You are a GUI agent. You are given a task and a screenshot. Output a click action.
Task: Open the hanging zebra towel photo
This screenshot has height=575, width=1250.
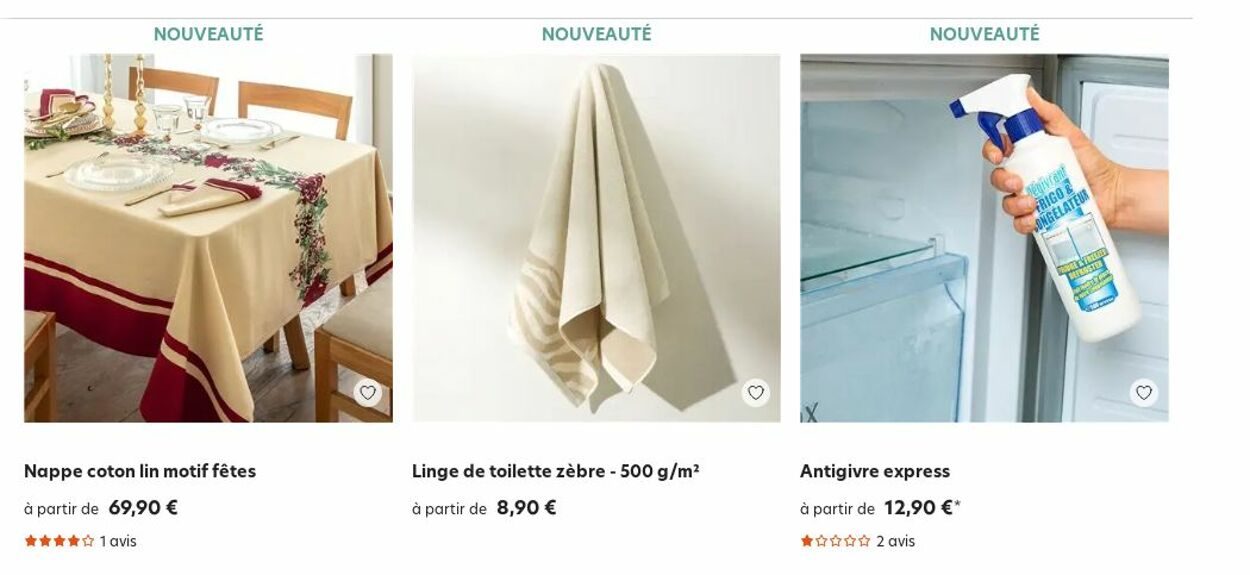tap(596, 238)
